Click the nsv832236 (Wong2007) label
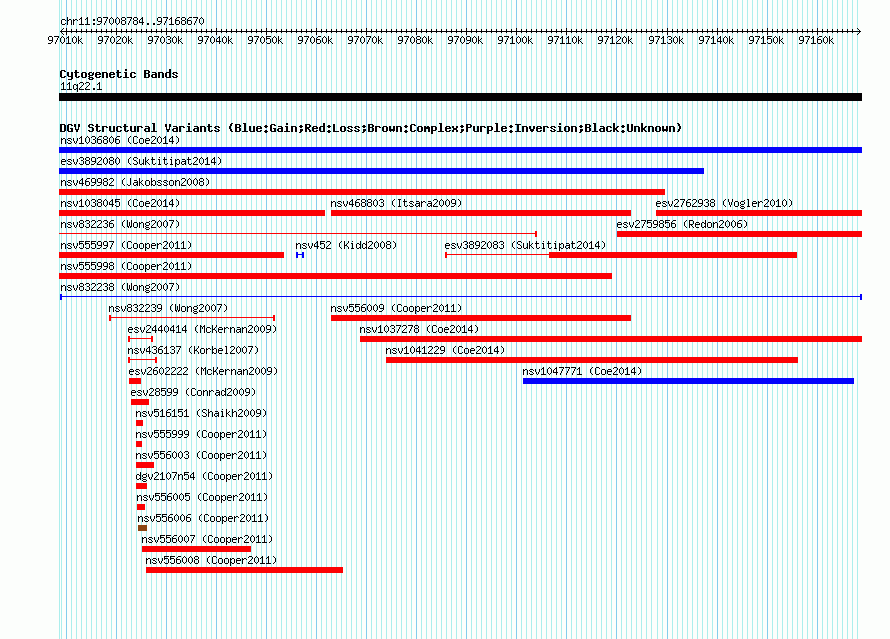Screen dimensions: 890x639 tap(120, 224)
